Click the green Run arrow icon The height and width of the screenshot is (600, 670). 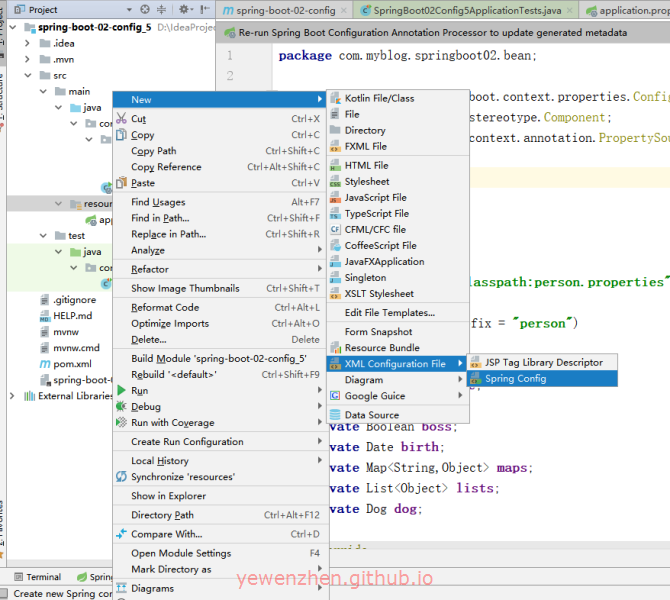(121, 391)
